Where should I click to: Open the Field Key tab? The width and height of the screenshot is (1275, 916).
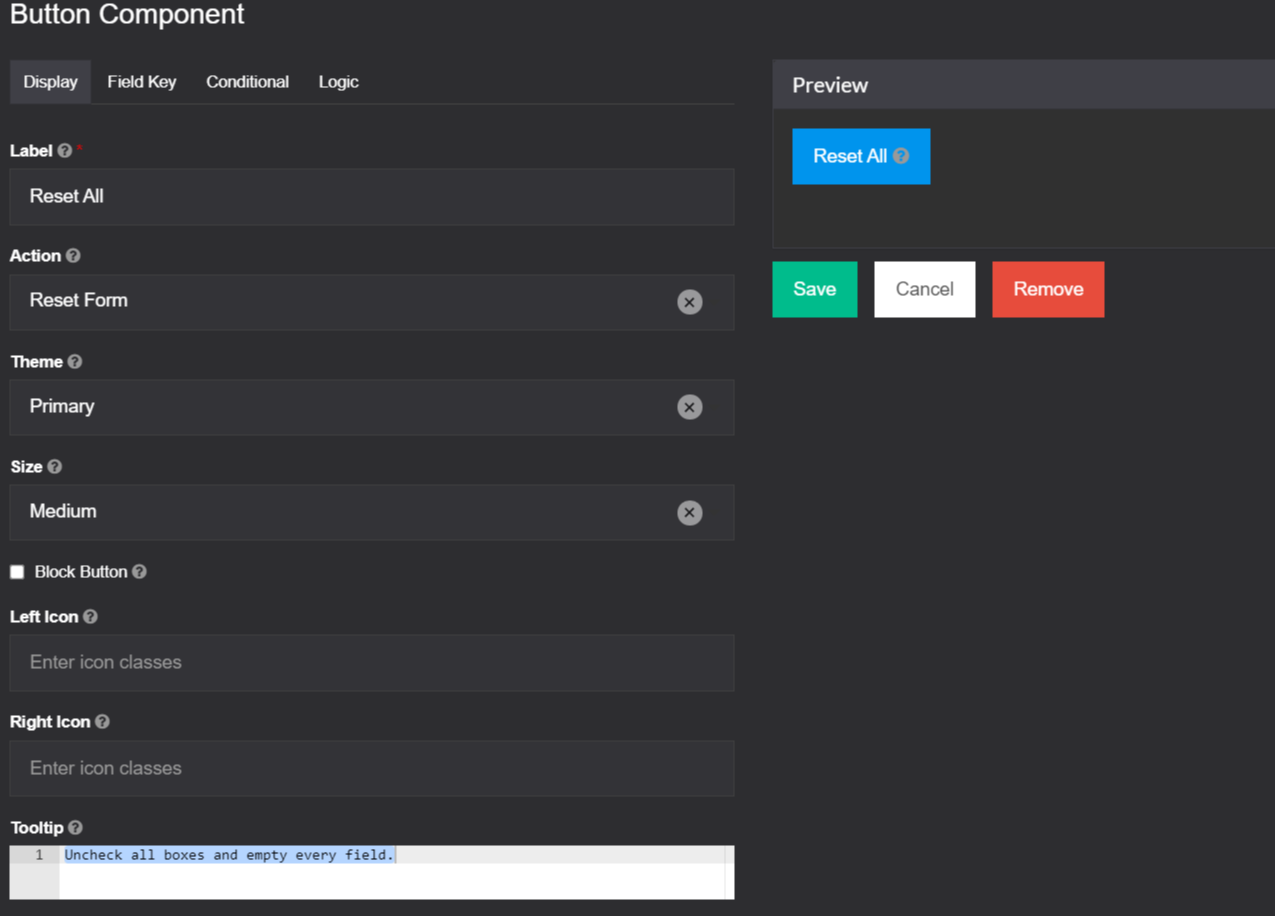pos(141,81)
